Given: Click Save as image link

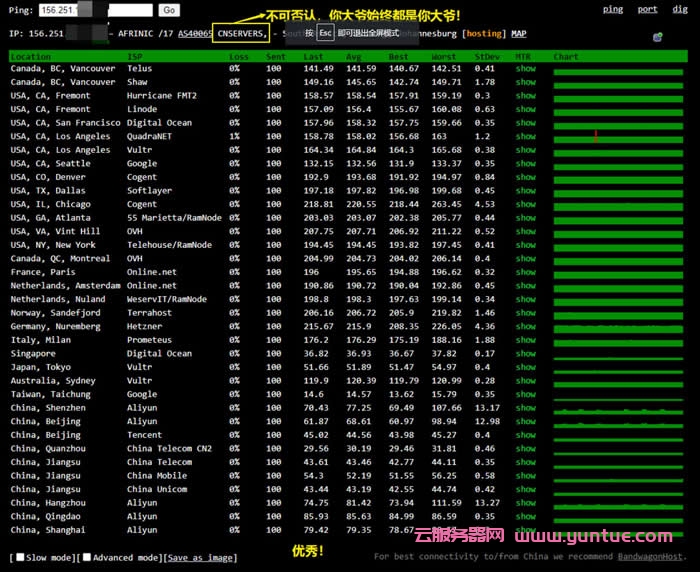Looking at the screenshot, I should pyautogui.click(x=201, y=557).
